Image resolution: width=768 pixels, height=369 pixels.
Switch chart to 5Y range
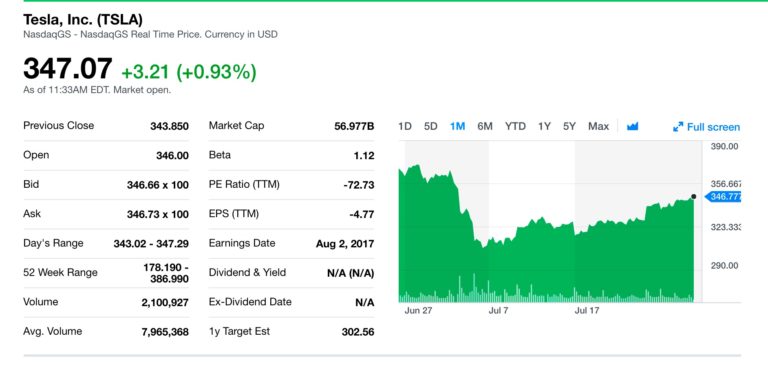(x=569, y=126)
